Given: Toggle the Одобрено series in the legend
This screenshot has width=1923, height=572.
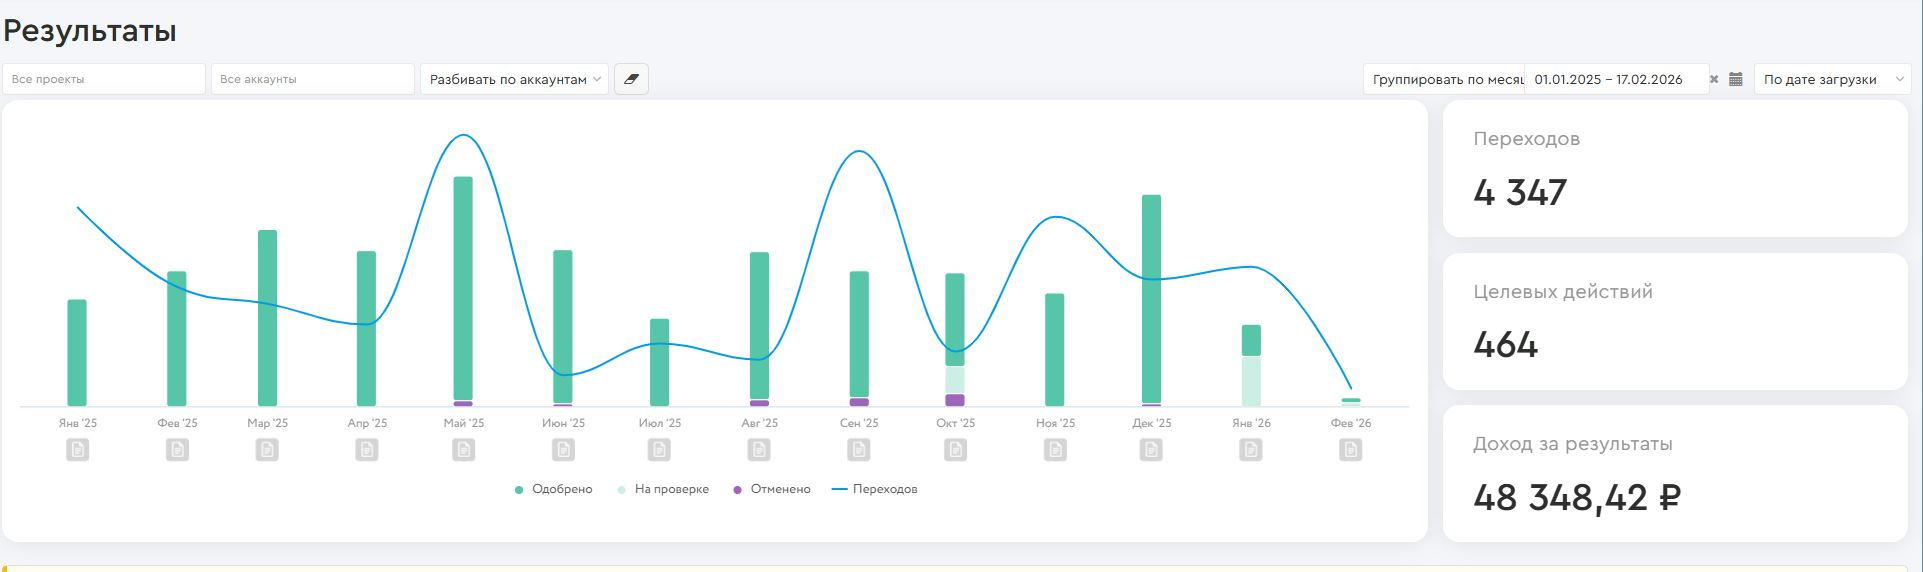Looking at the screenshot, I should 554,489.
